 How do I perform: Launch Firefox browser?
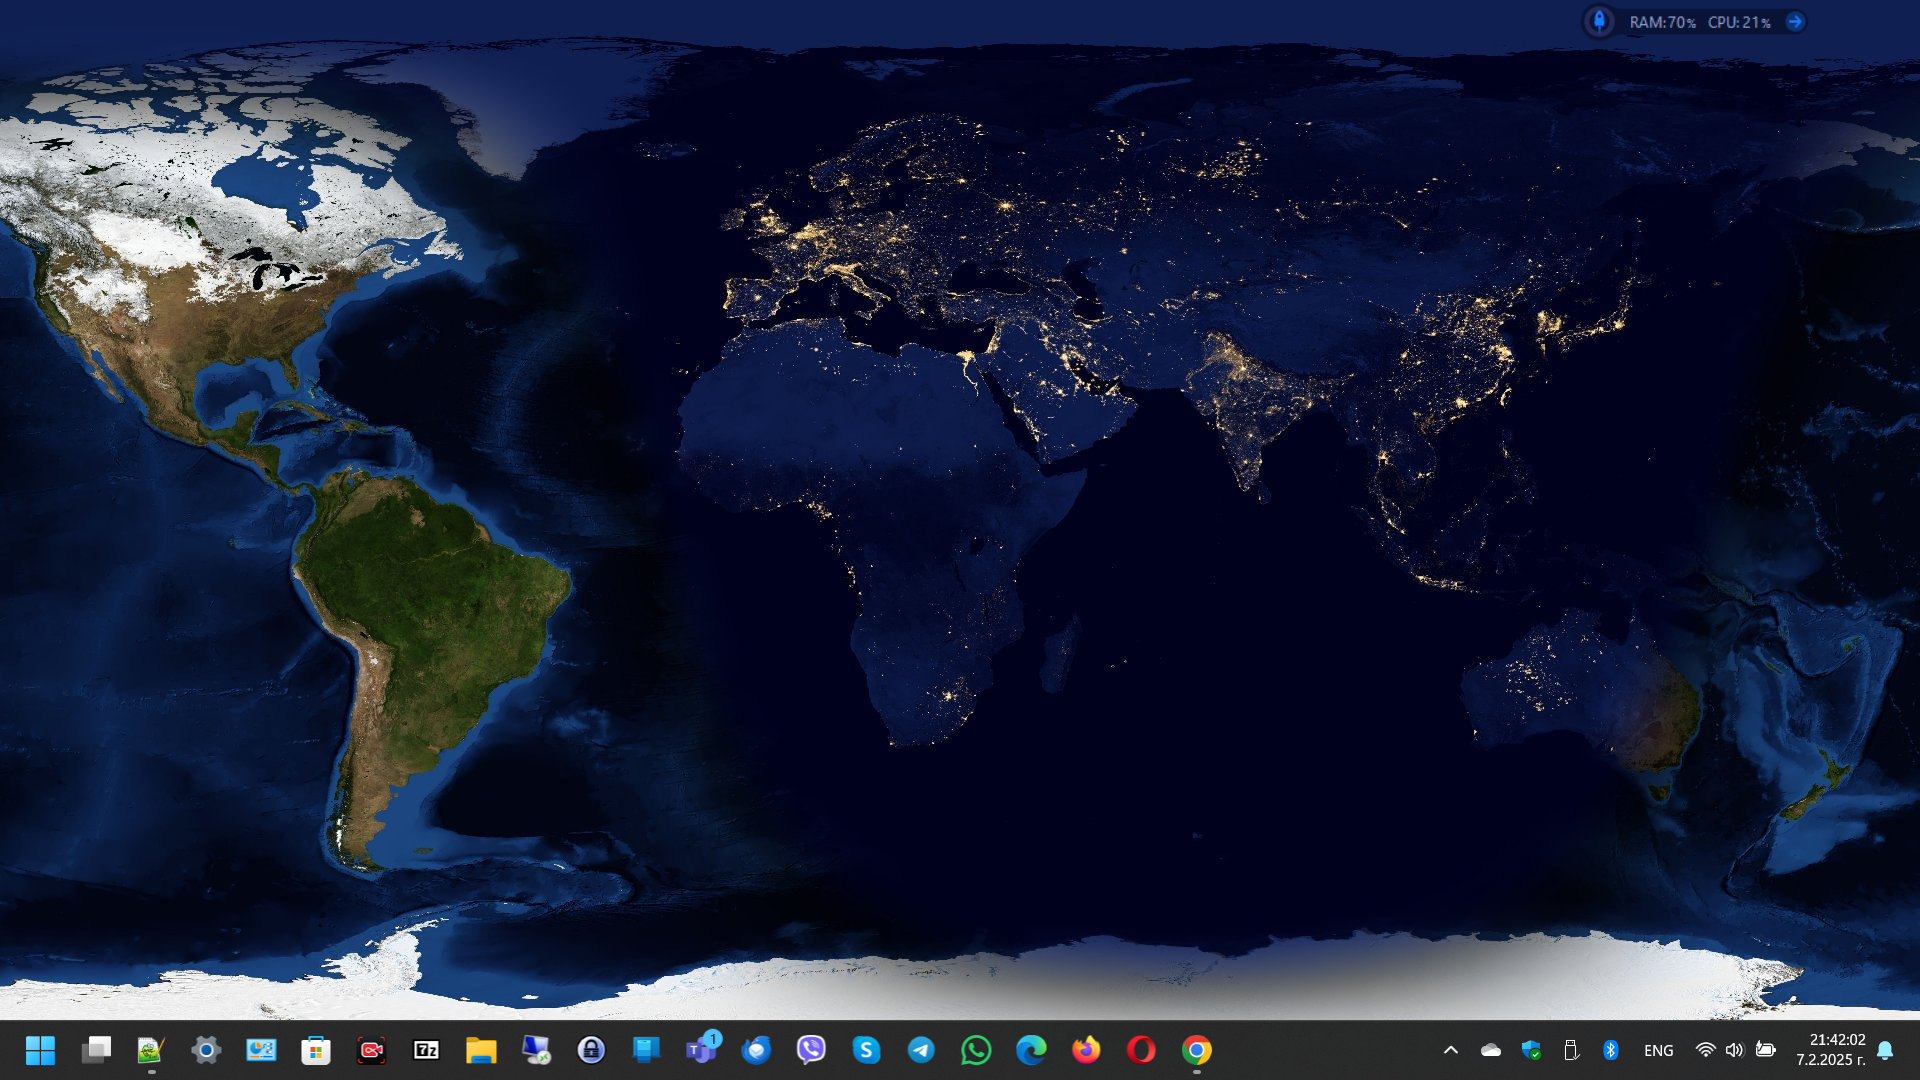pos(1086,1050)
